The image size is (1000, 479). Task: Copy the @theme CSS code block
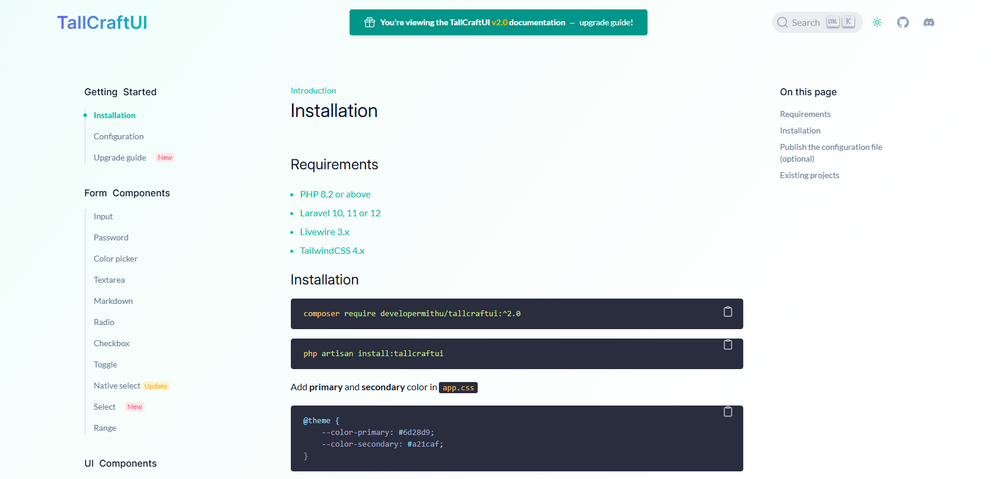coord(728,412)
